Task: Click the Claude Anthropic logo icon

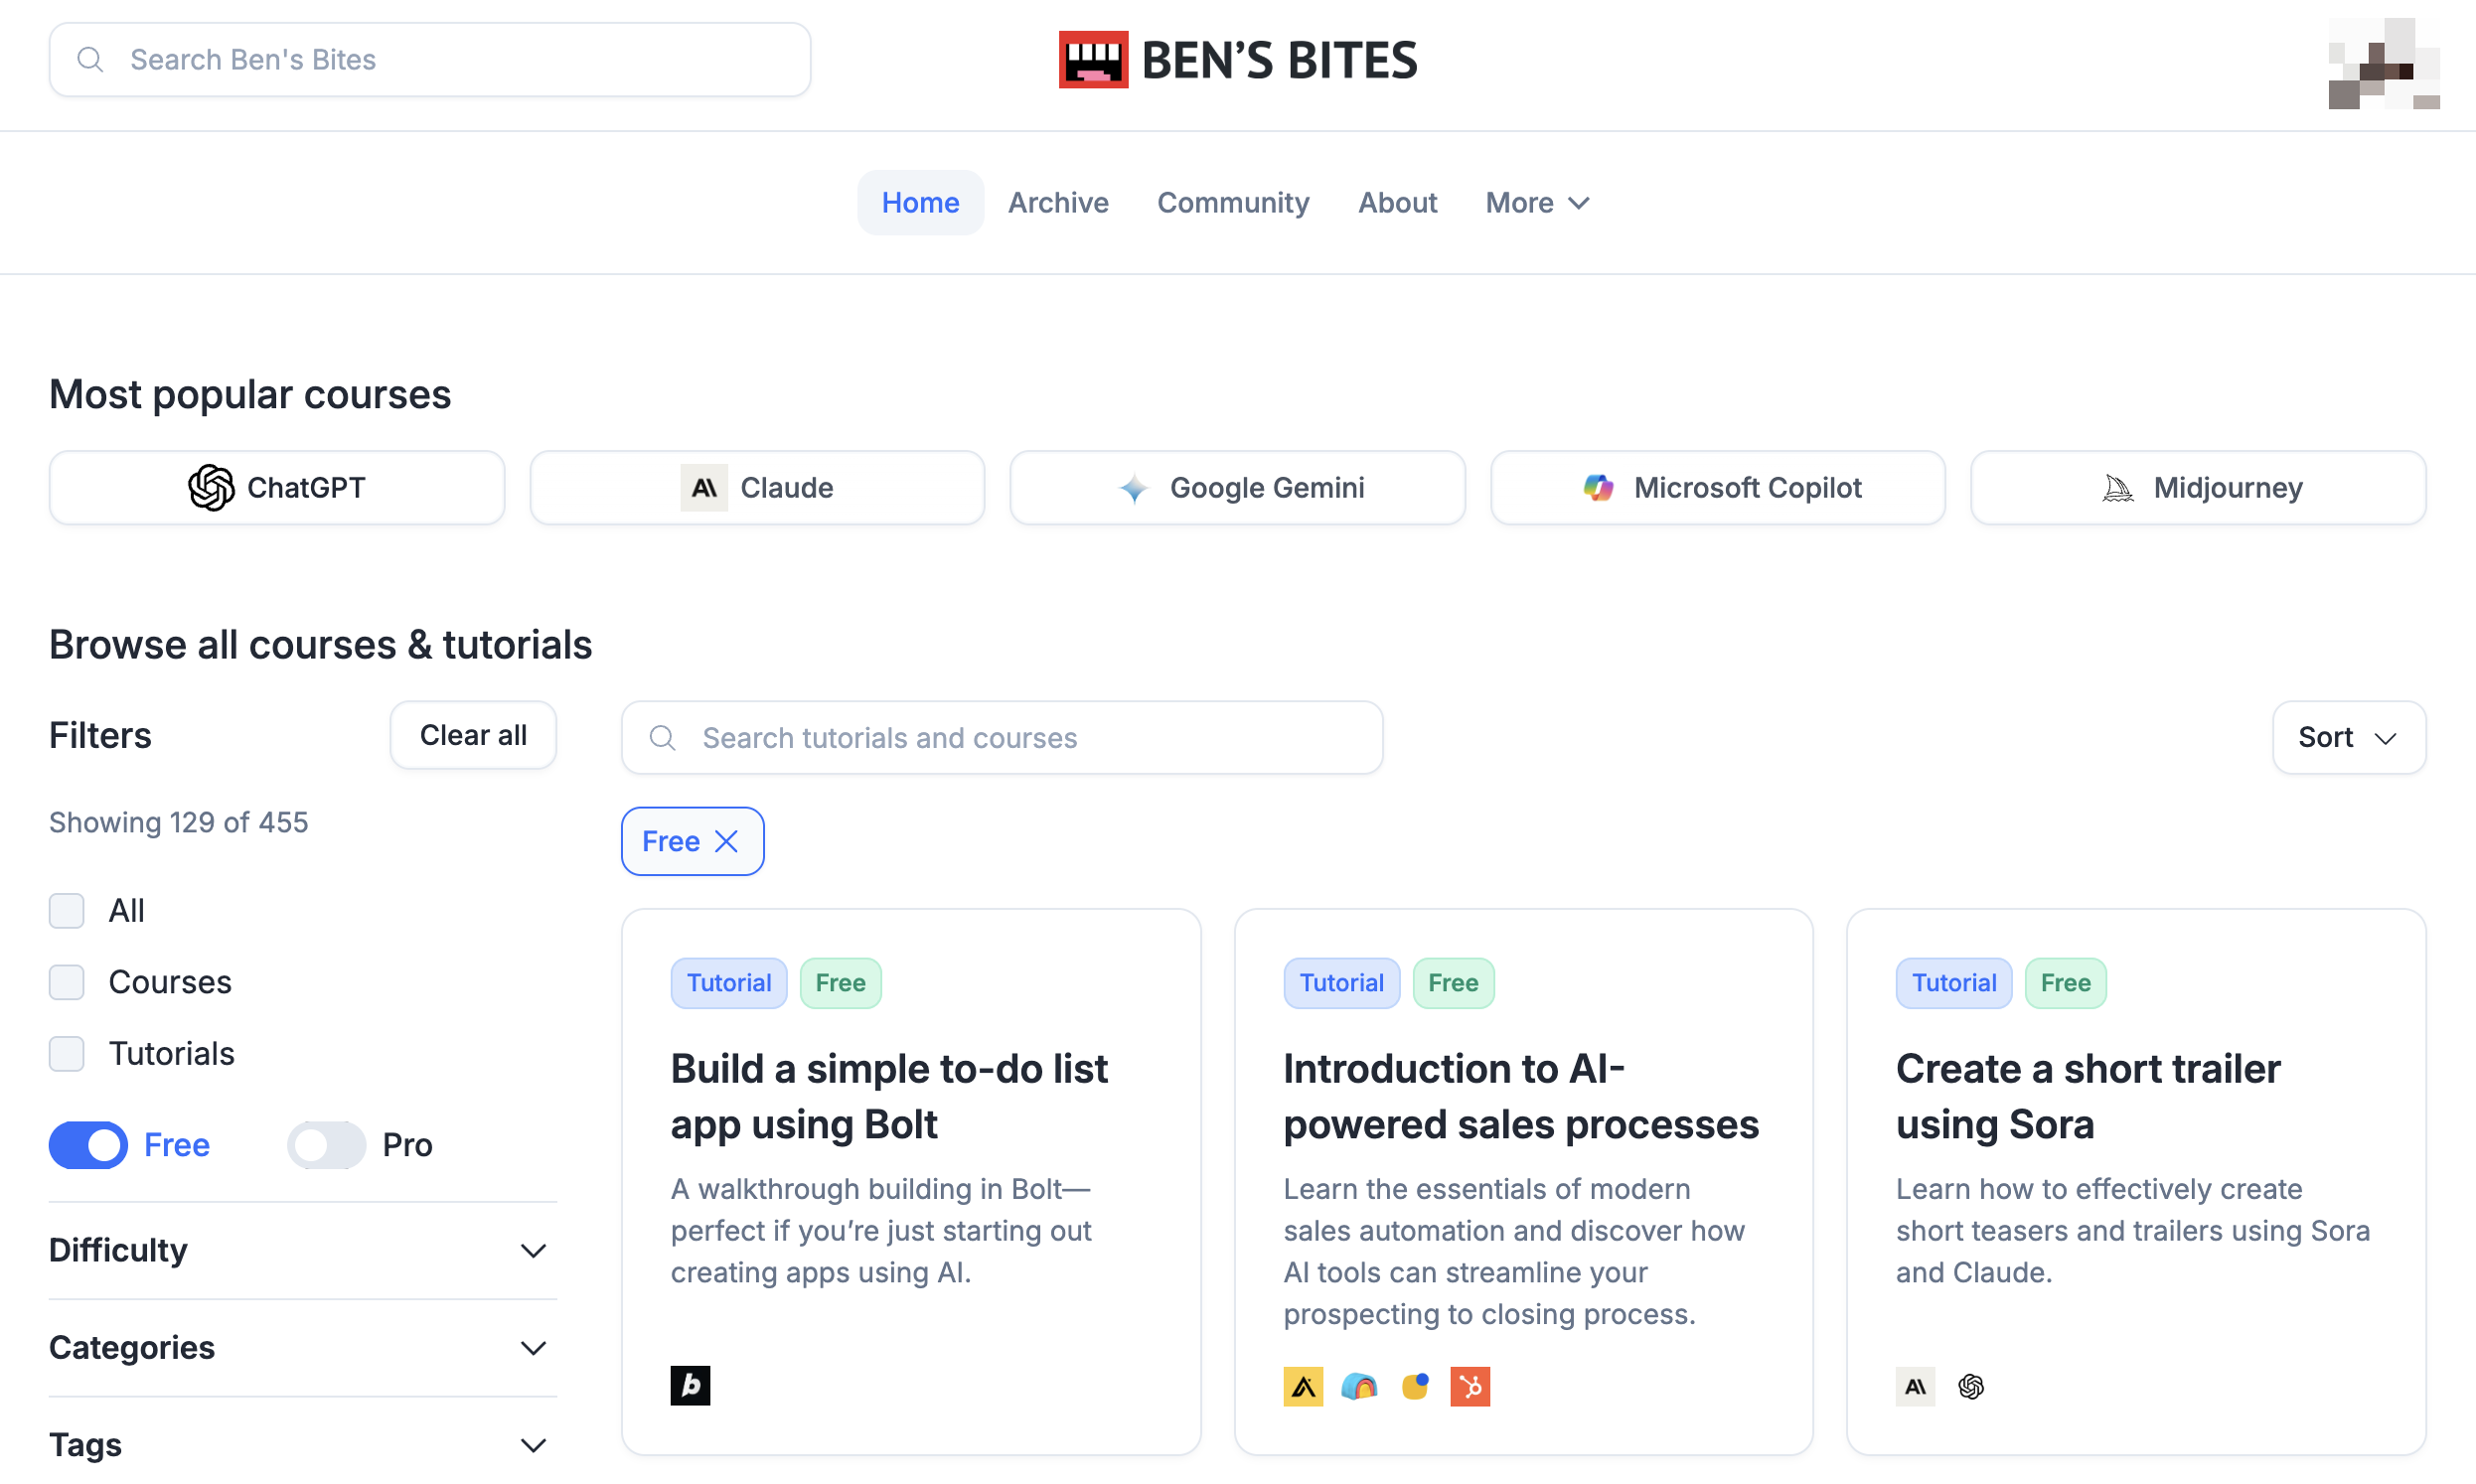Action: (704, 488)
